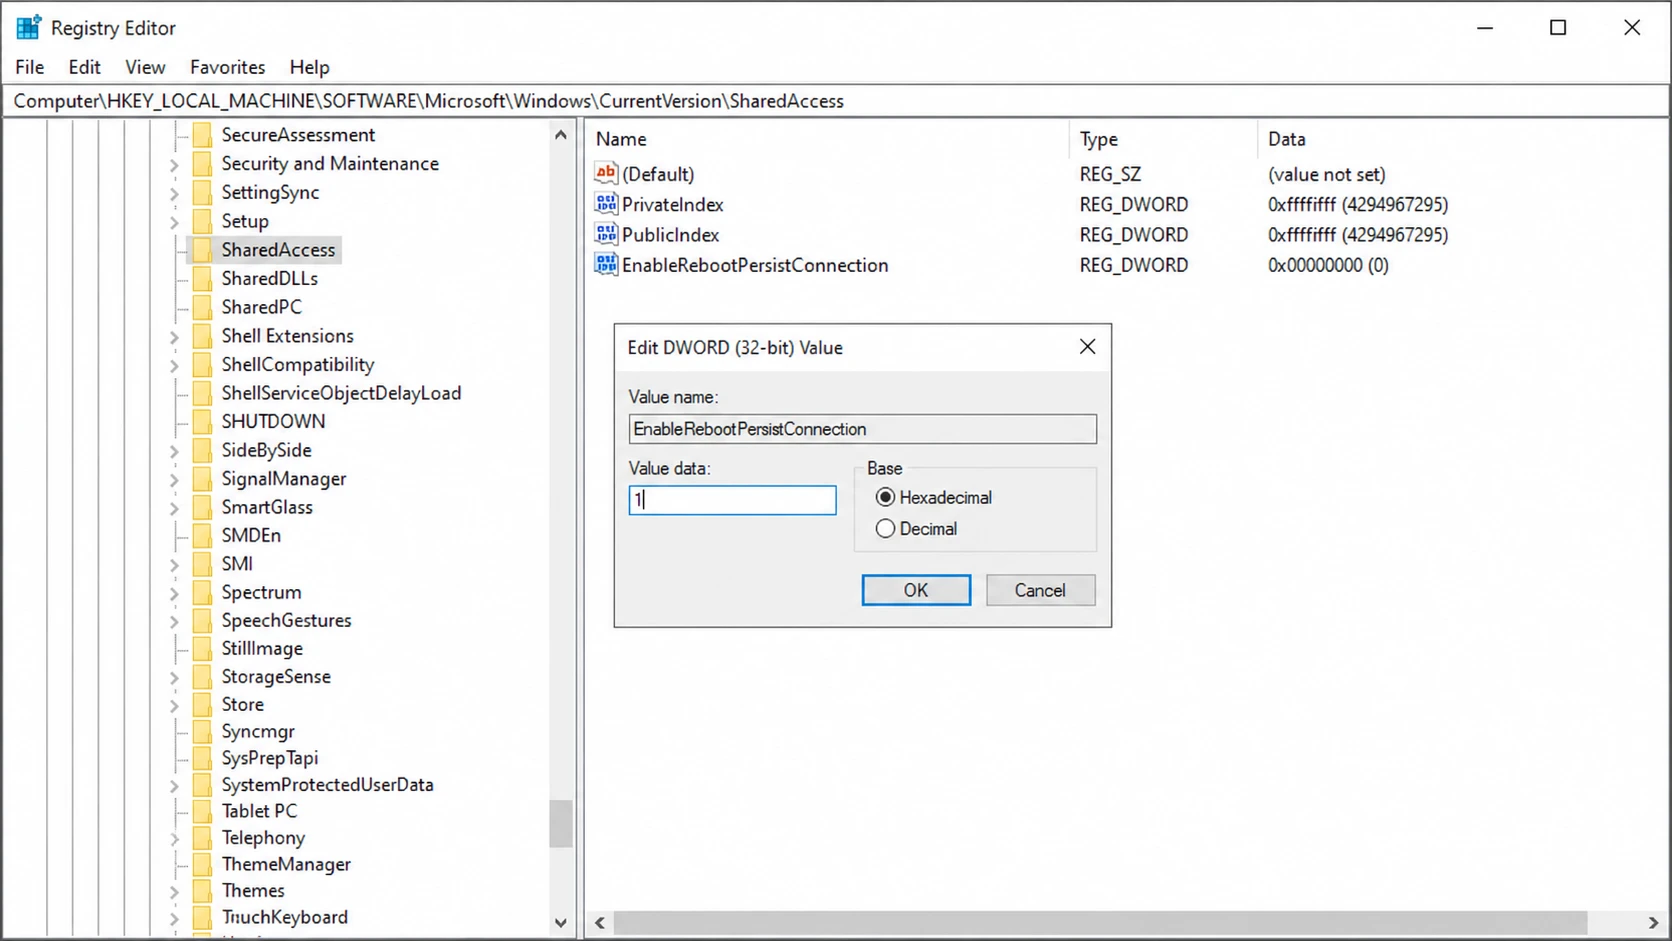The width and height of the screenshot is (1672, 941).
Task: Click the StillImage folder icon
Action: [202, 648]
